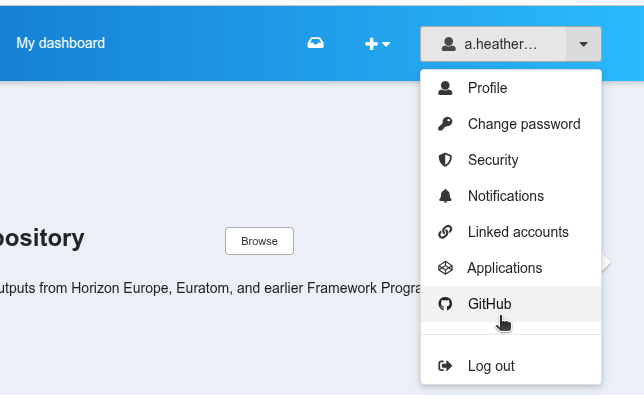Select GitHub from the user menu
The height and width of the screenshot is (409, 644).
[x=489, y=304]
